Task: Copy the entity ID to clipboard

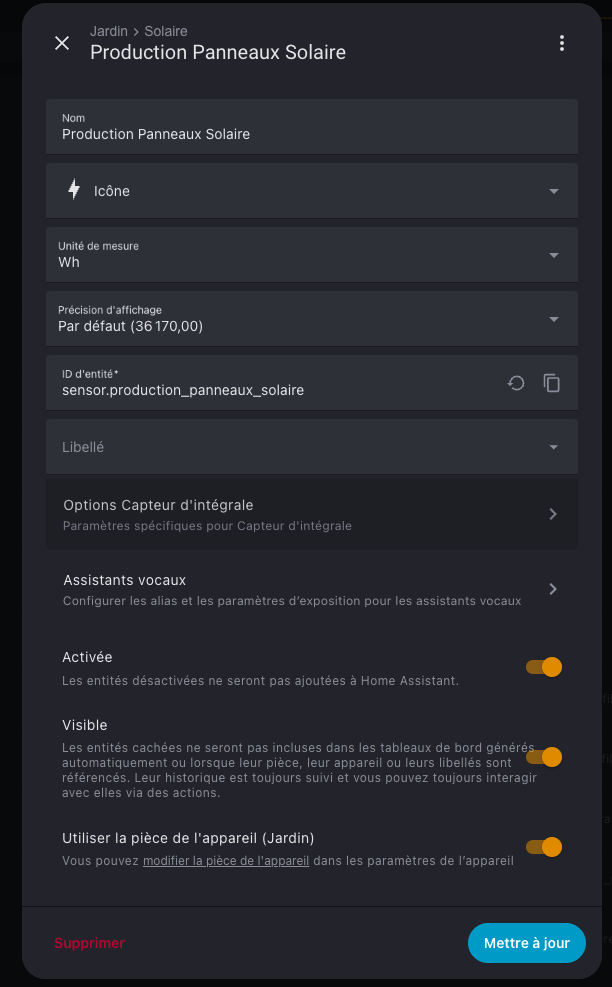Action: click(552, 383)
